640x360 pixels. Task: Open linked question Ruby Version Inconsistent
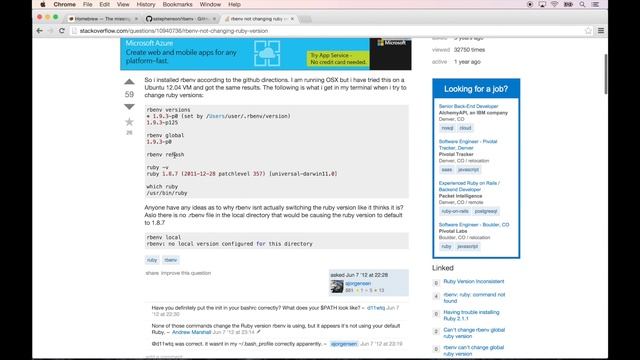tap(473, 281)
